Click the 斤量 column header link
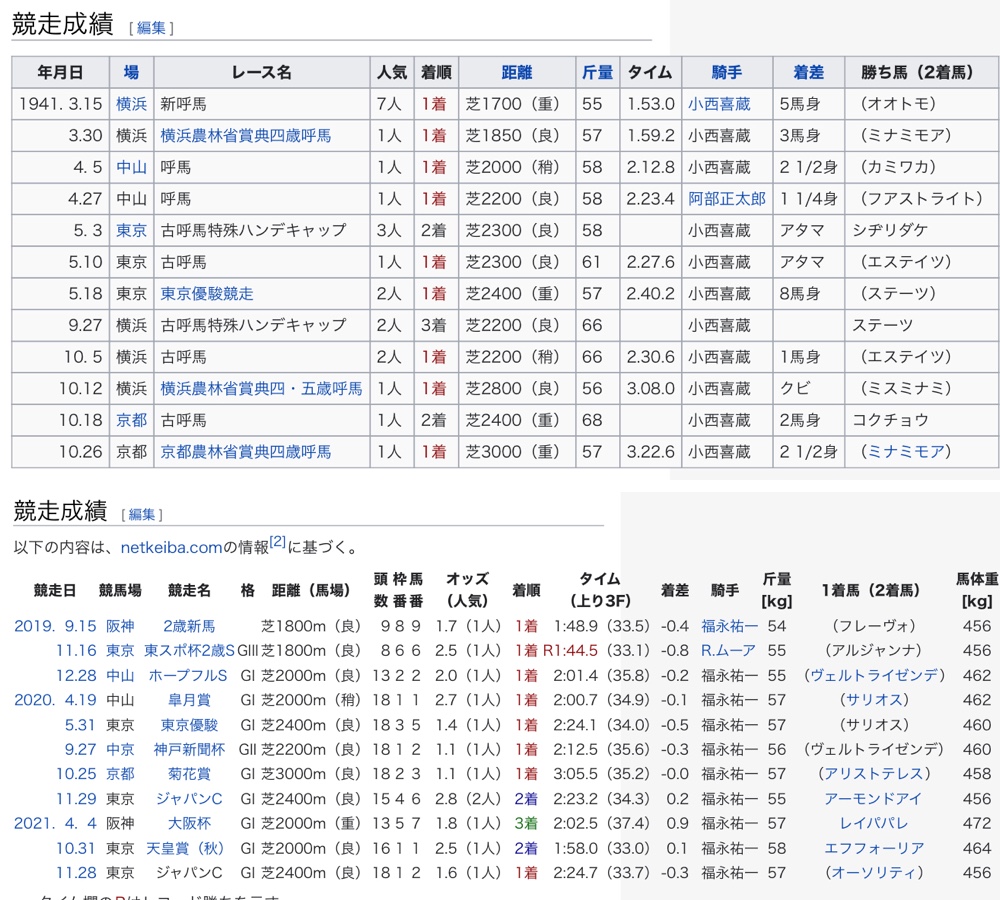Viewport: 1000px width, 900px height. pyautogui.click(x=597, y=72)
